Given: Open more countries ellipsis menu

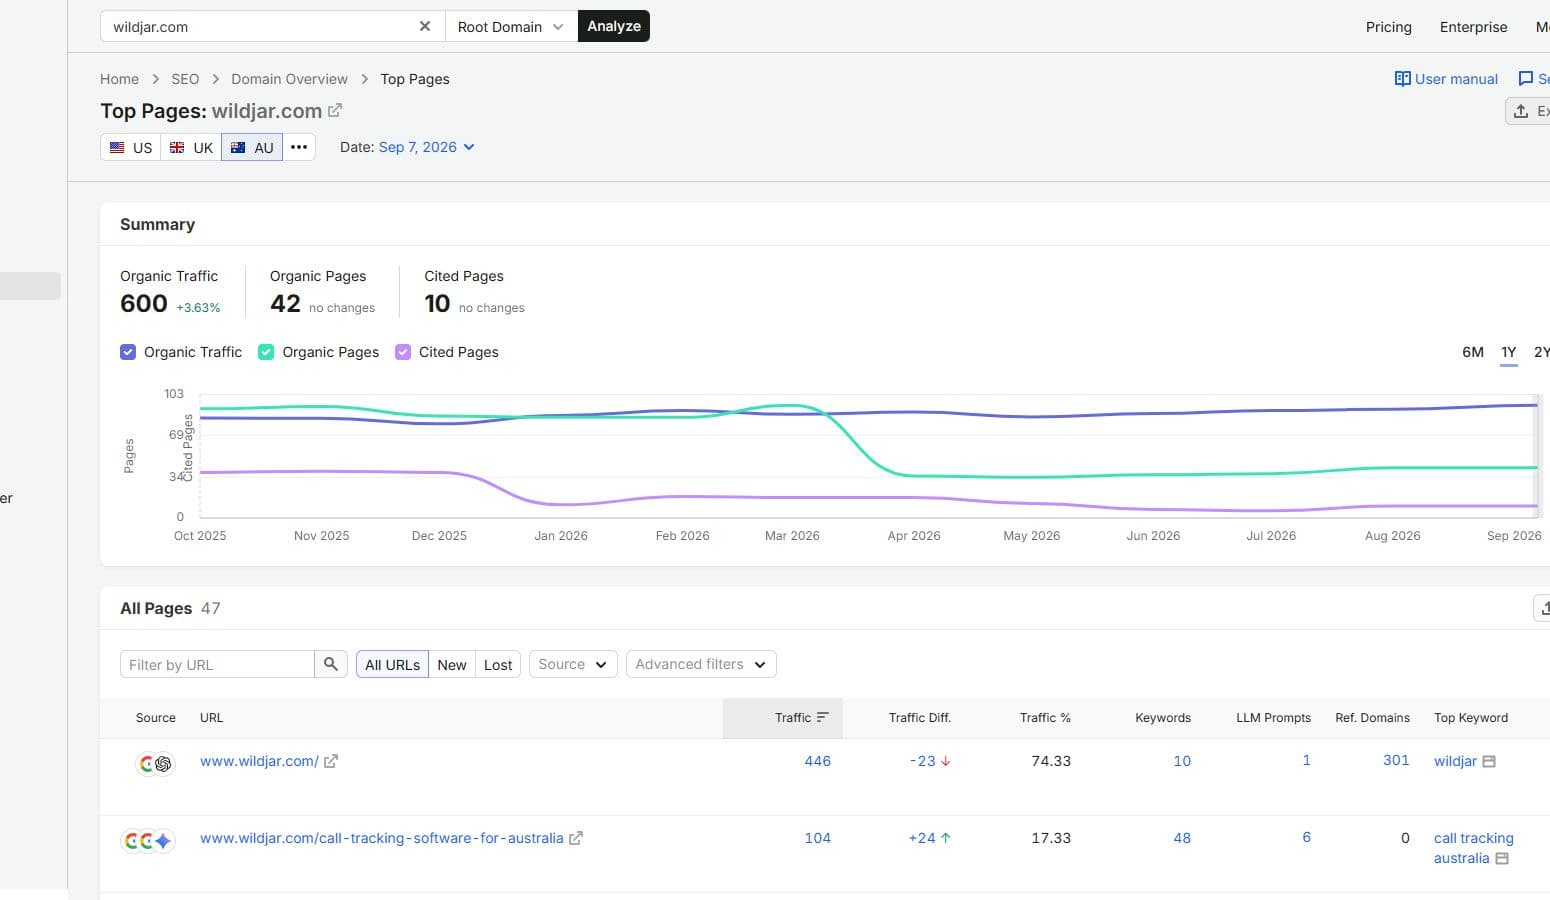Looking at the screenshot, I should (299, 147).
